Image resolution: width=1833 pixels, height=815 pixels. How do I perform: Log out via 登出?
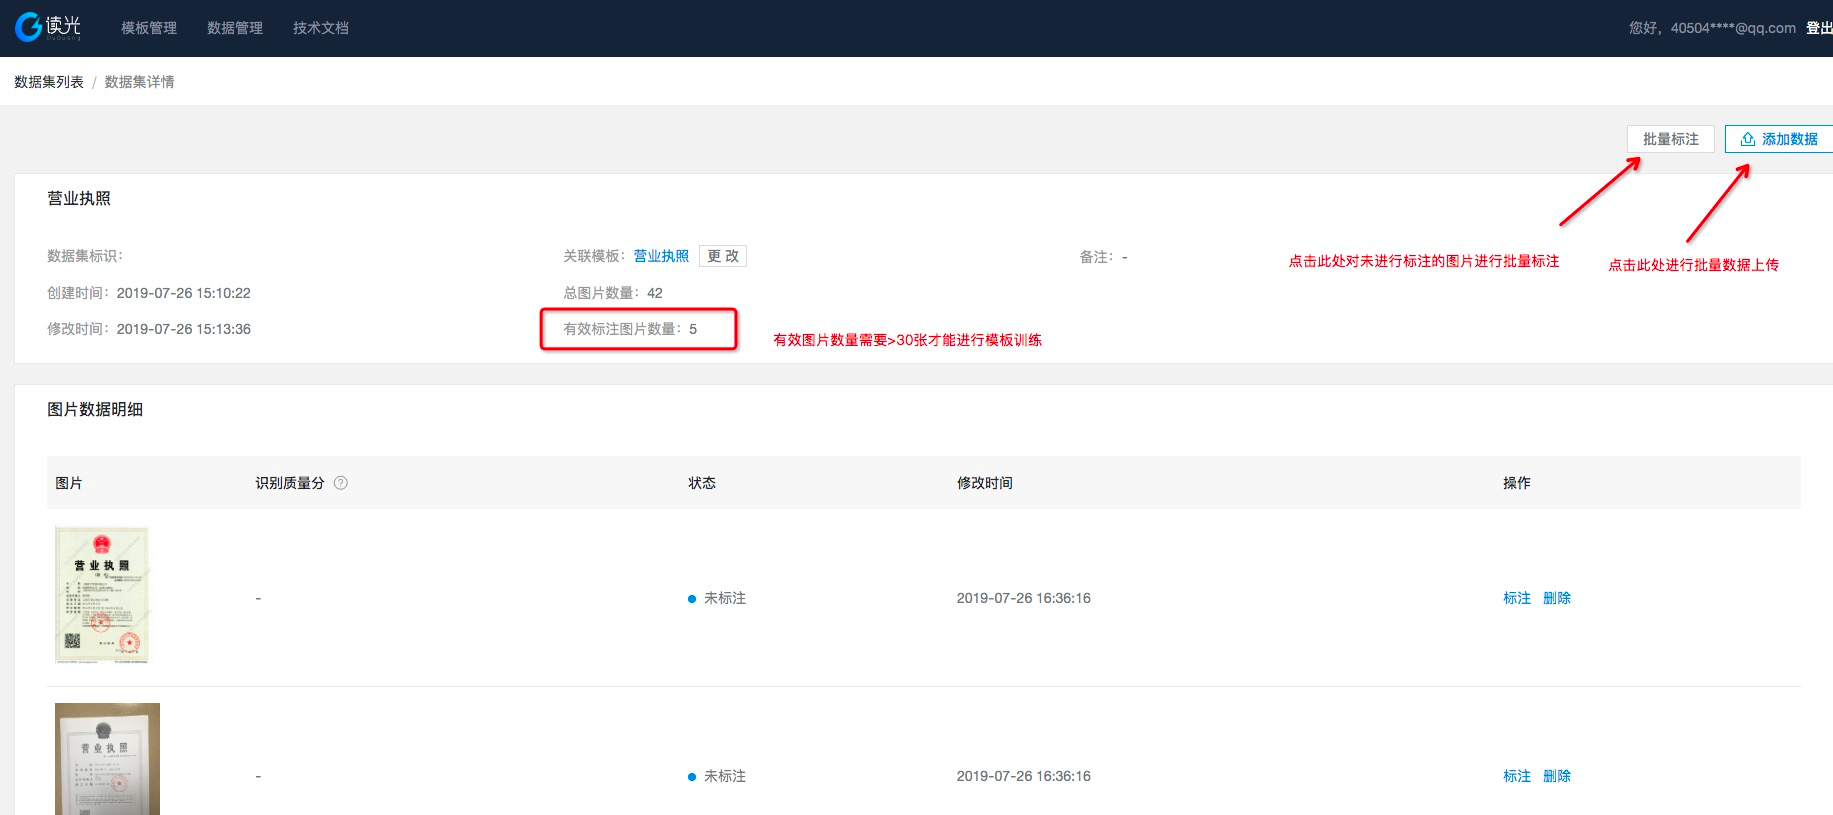pyautogui.click(x=1819, y=28)
